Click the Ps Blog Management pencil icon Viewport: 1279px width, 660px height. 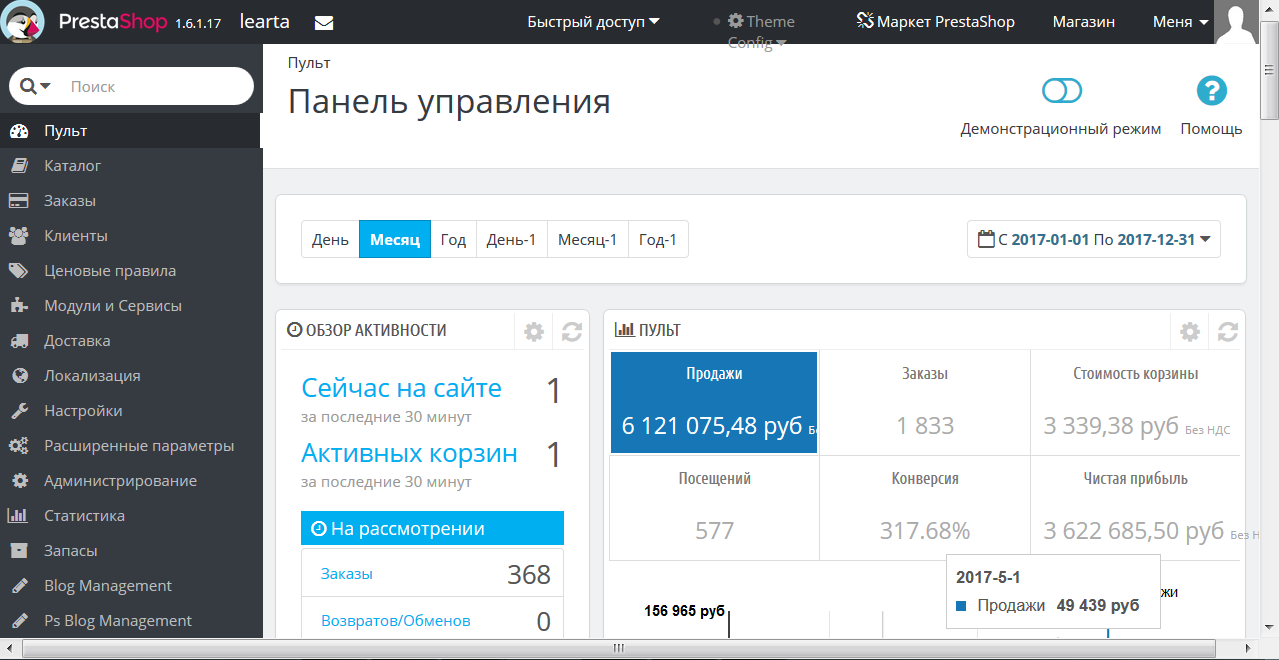click(x=18, y=621)
